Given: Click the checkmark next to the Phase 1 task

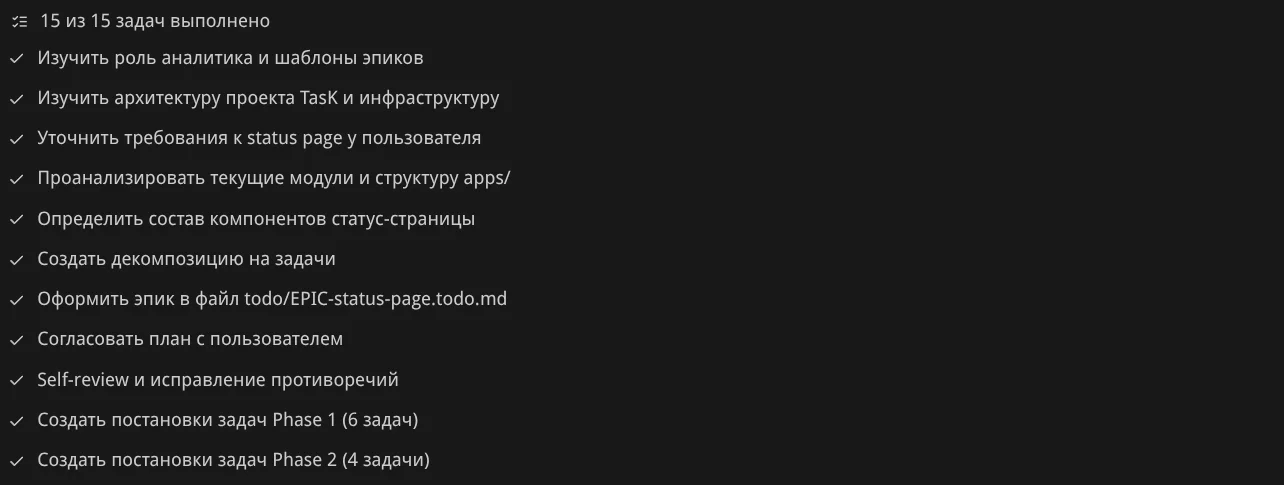Looking at the screenshot, I should click(17, 421).
